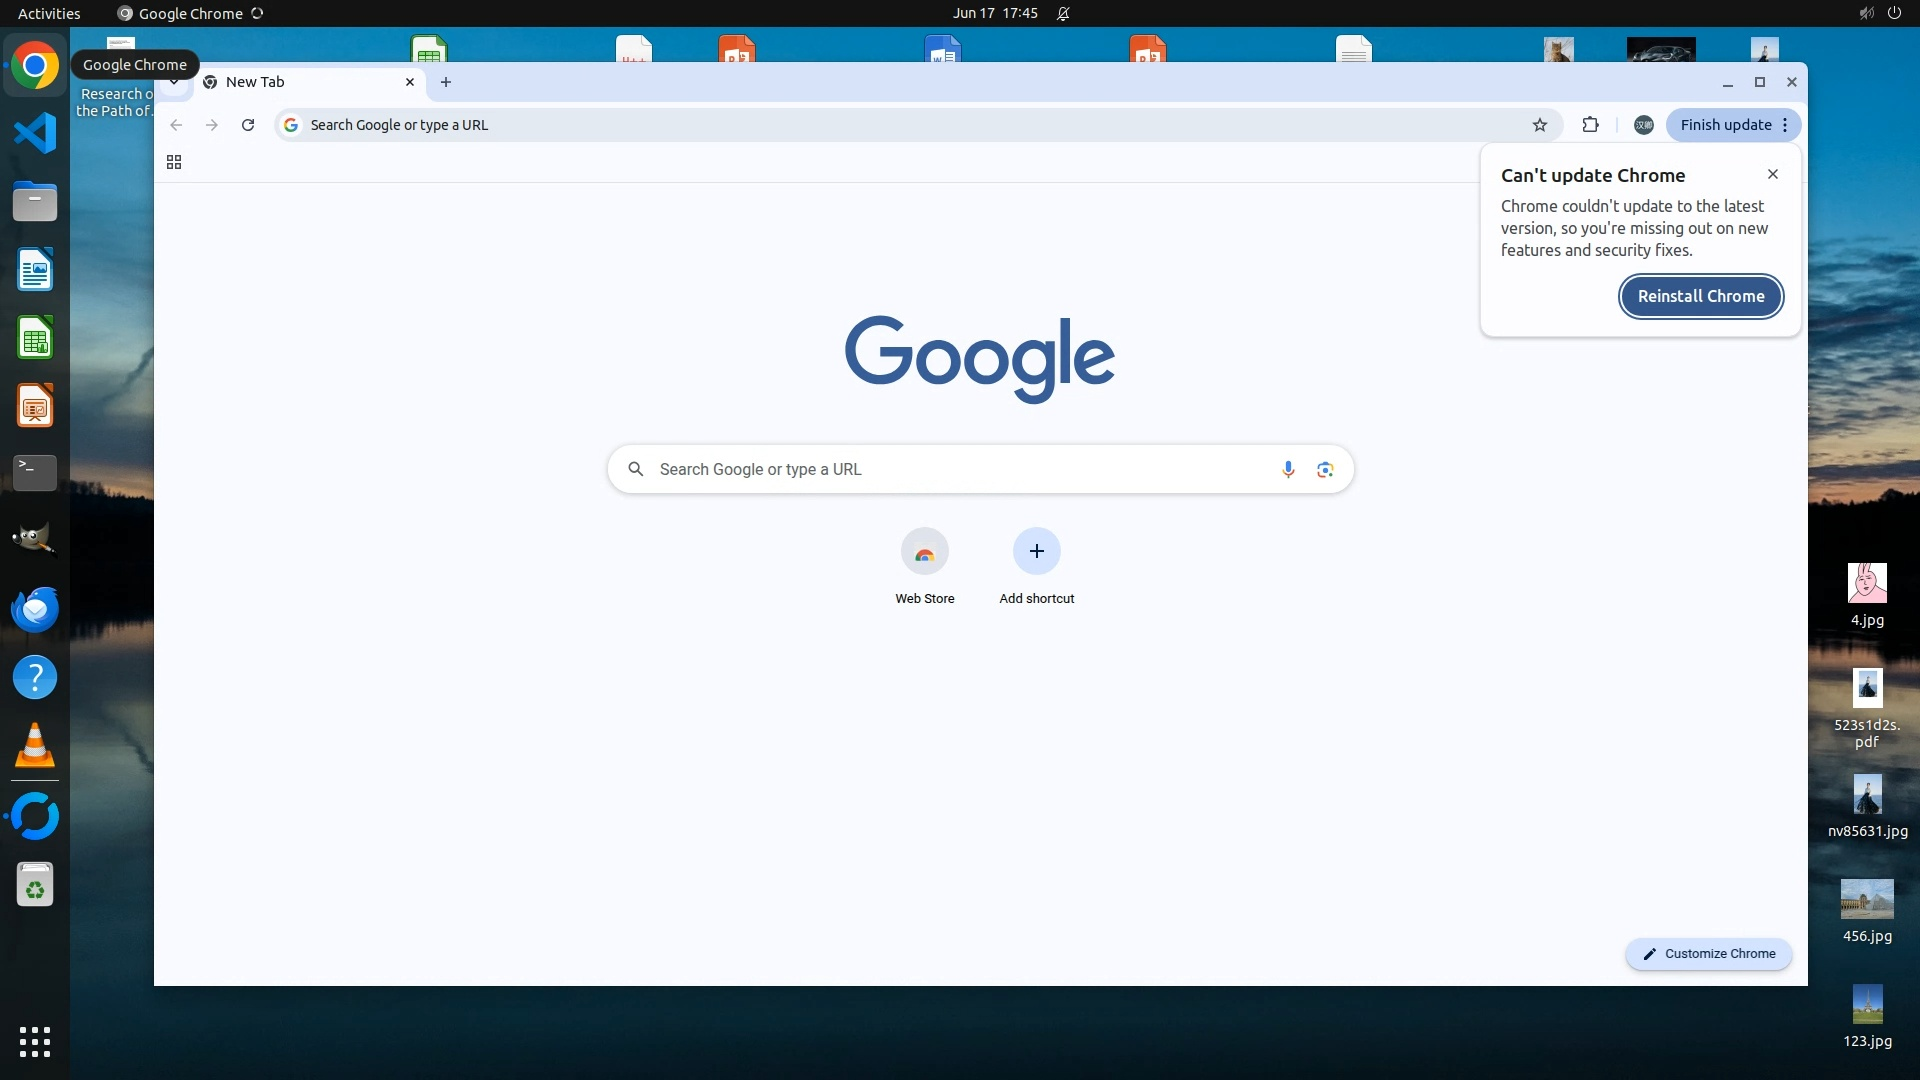The image size is (1920, 1080).
Task: Open the 456.jpg desktop thumbnail
Action: (1867, 900)
